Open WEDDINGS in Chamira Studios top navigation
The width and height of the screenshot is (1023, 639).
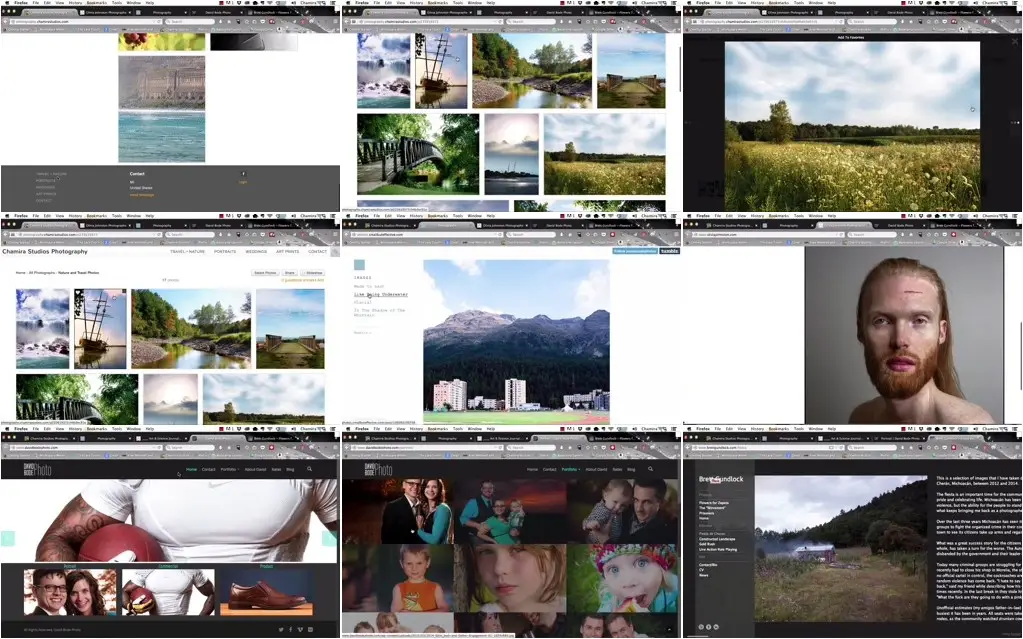pyautogui.click(x=256, y=251)
